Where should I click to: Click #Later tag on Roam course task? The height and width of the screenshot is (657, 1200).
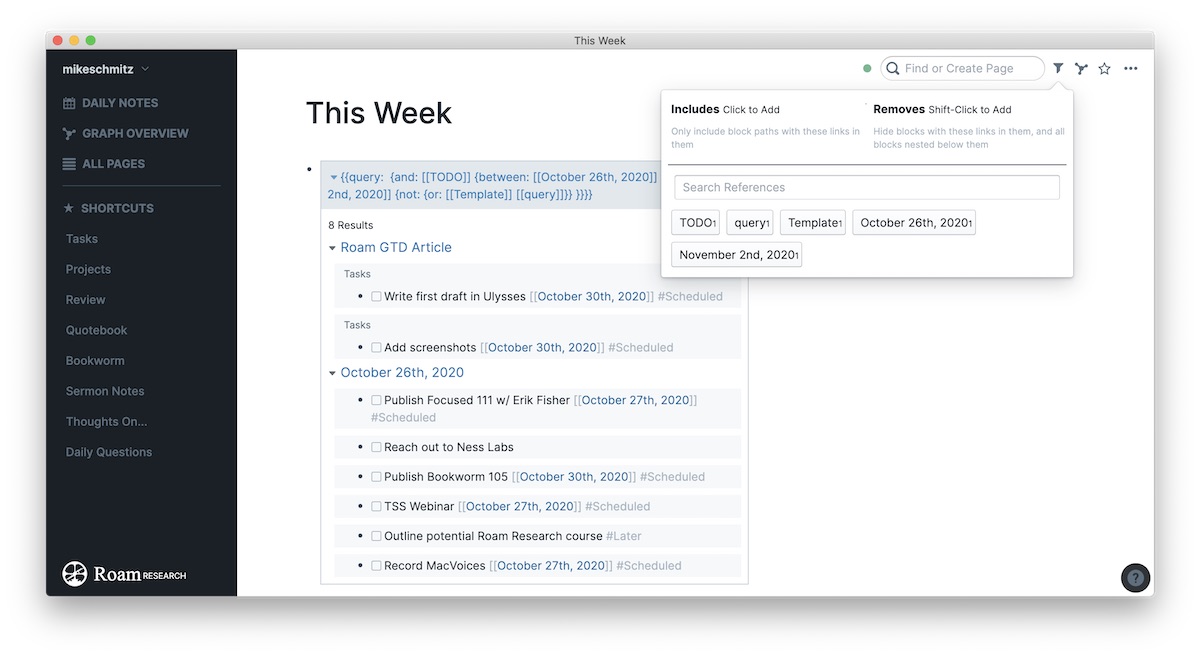(624, 536)
